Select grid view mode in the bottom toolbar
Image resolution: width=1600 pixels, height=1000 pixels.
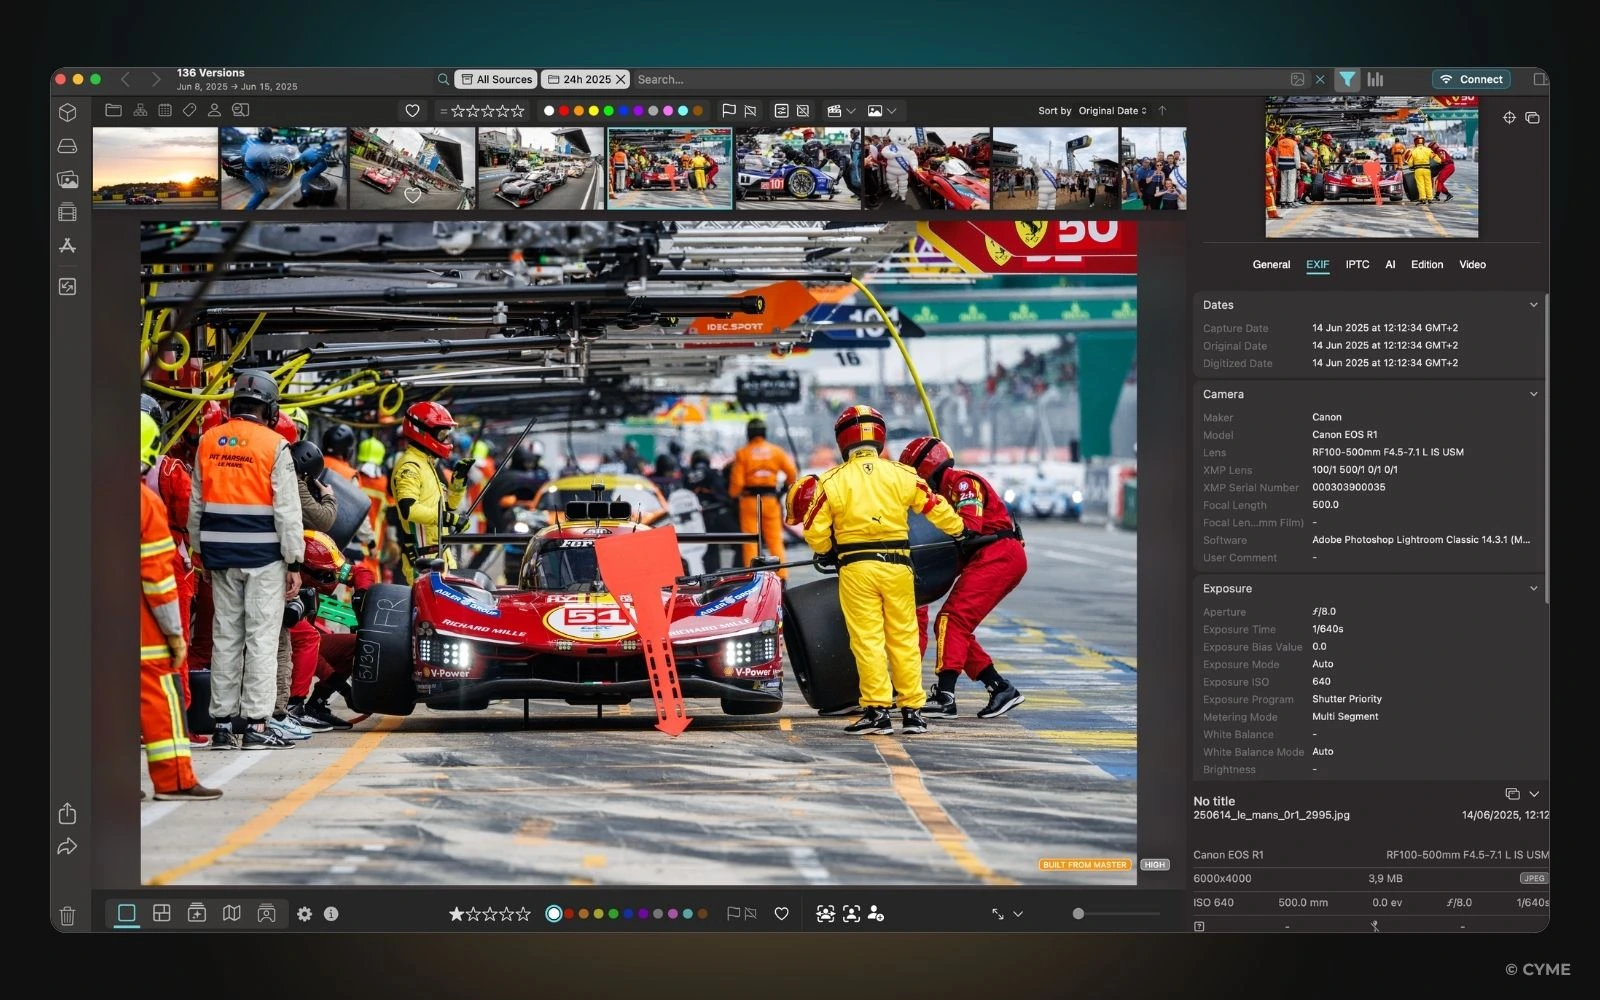161,913
